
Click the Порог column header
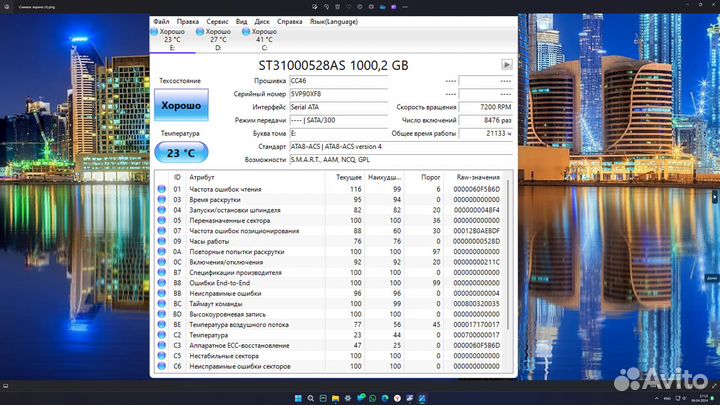[x=430, y=177]
